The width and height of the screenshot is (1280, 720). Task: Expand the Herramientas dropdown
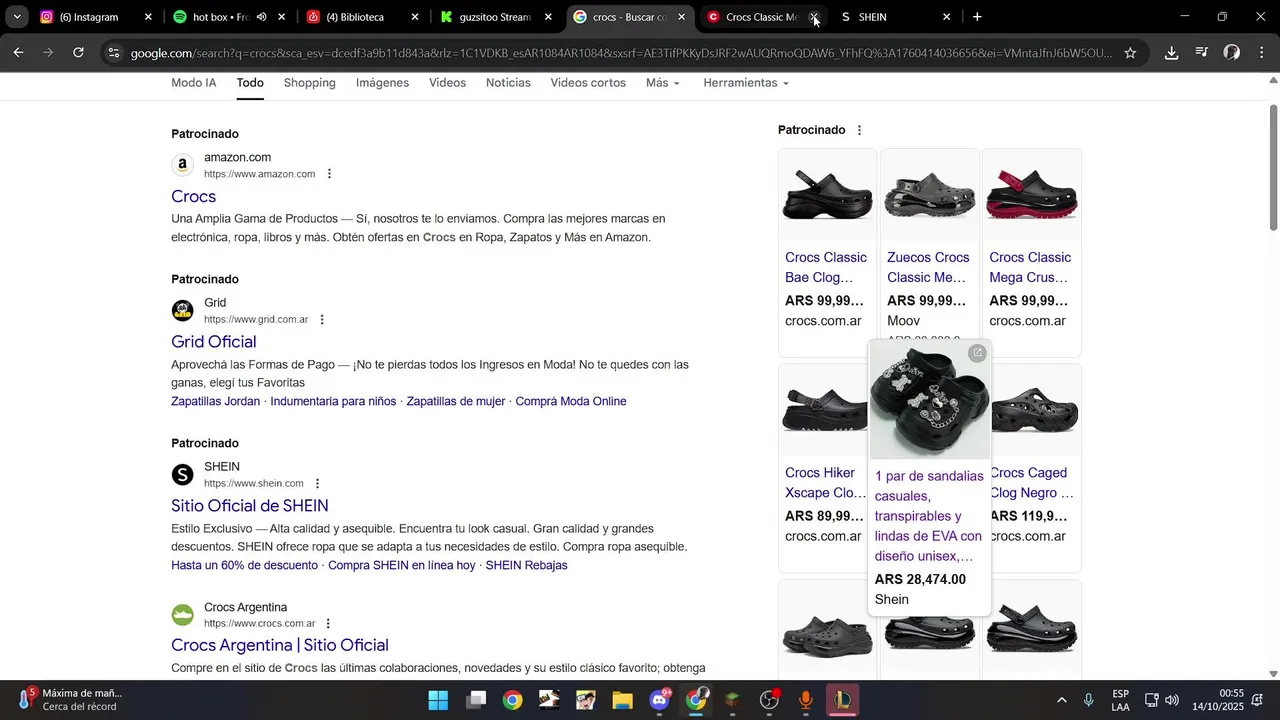point(746,83)
